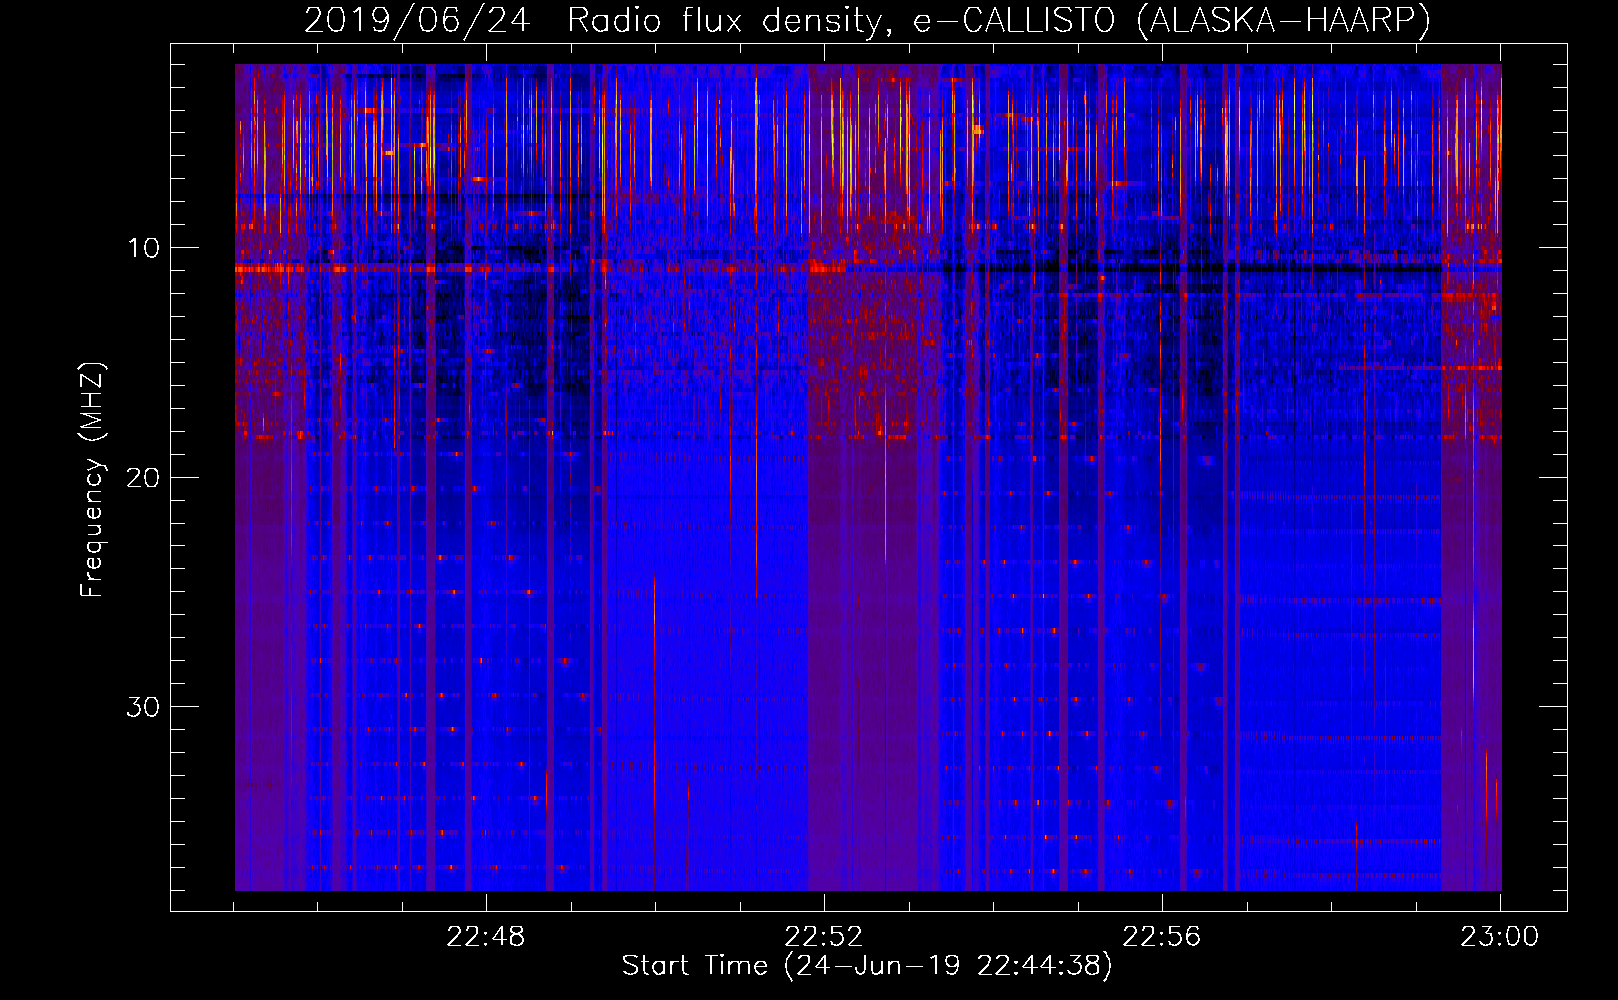Click the 22:52 time tick label

[823, 937]
